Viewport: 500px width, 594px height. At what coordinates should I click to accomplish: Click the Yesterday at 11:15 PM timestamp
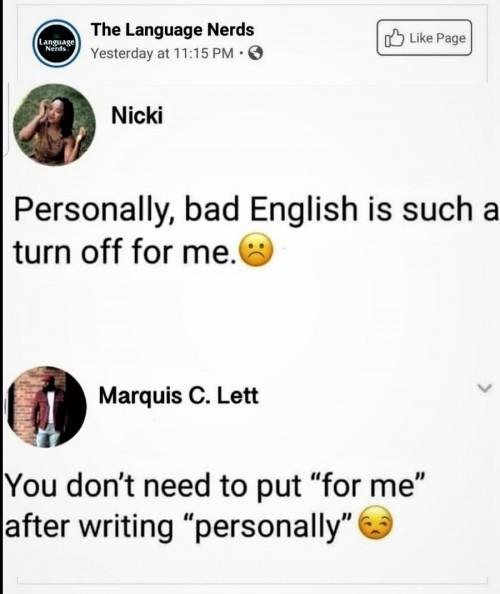tap(162, 54)
